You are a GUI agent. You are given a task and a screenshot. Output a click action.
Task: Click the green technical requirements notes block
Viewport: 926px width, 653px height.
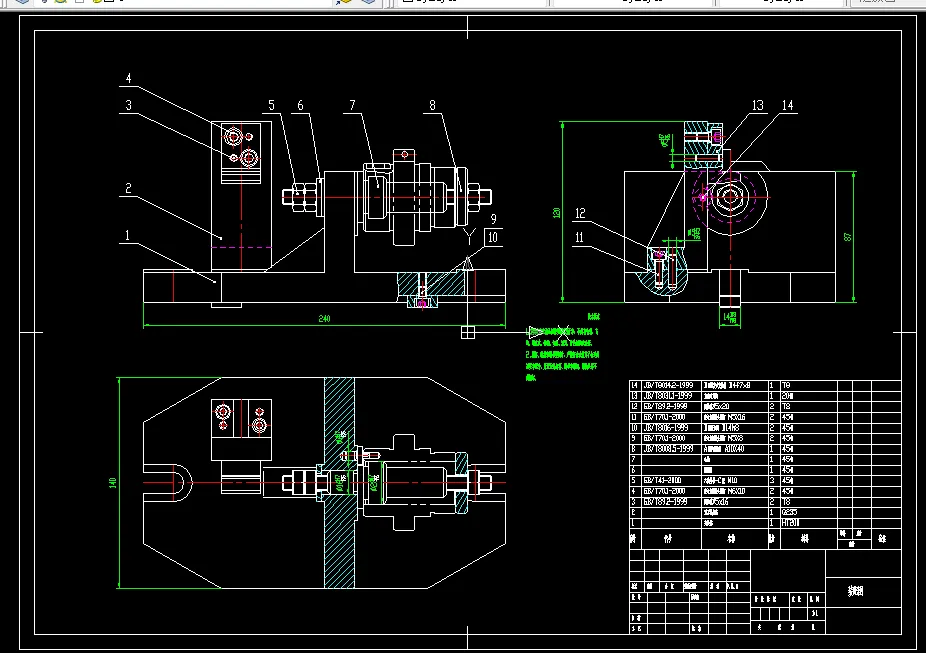click(x=562, y=349)
